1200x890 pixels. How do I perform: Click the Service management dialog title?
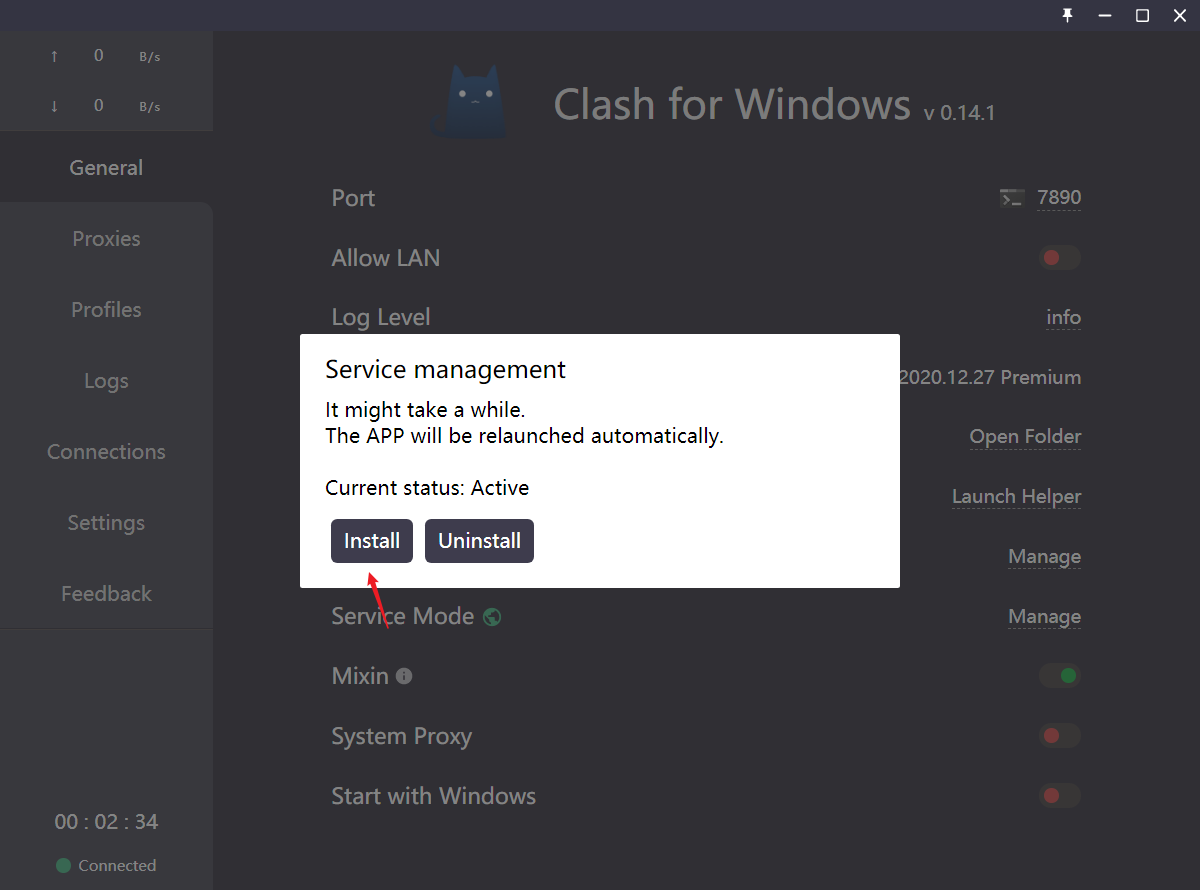pyautogui.click(x=445, y=370)
